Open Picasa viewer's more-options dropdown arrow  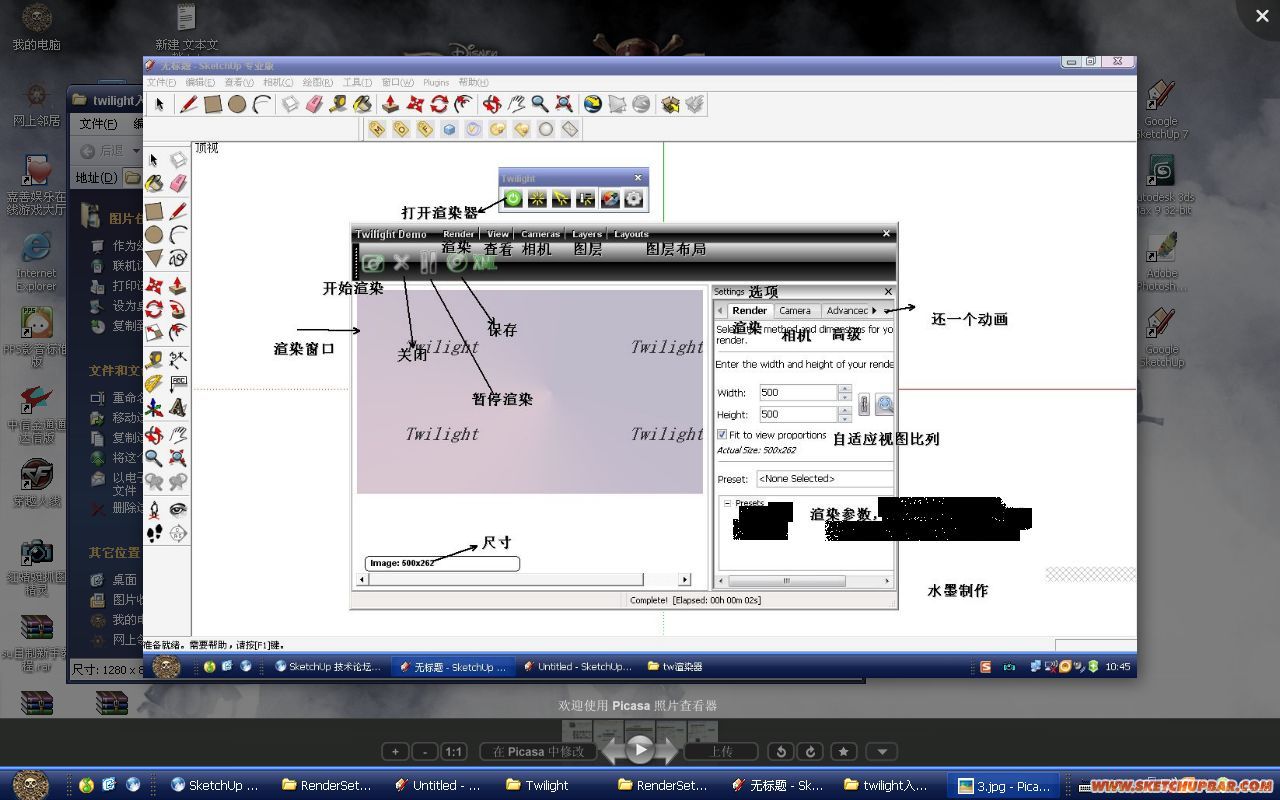point(881,752)
